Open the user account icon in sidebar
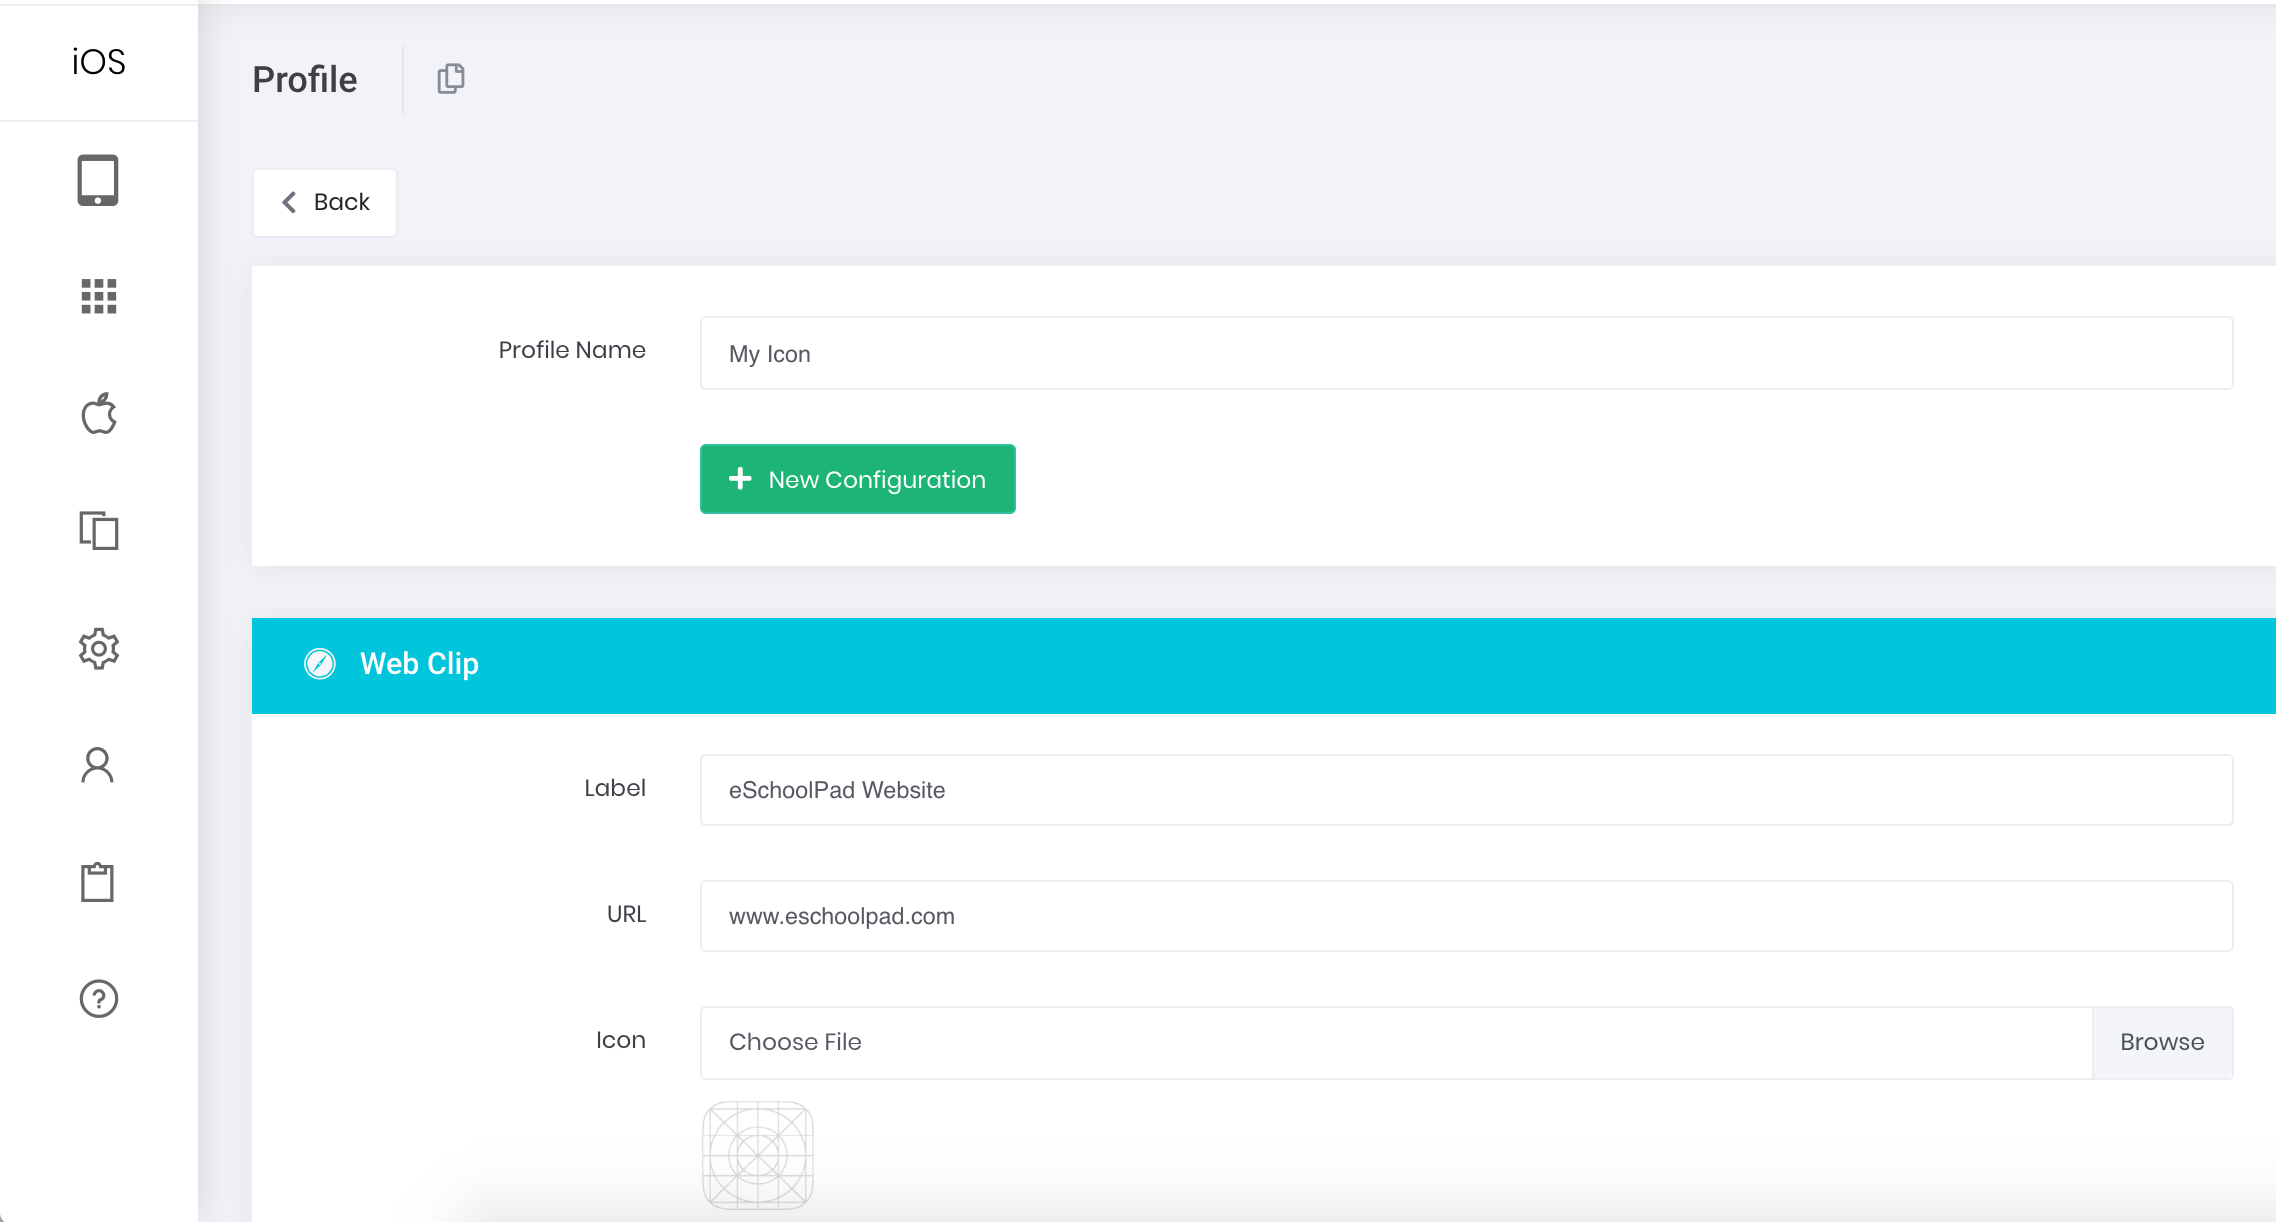Viewport: 2276px width, 1222px height. (98, 765)
